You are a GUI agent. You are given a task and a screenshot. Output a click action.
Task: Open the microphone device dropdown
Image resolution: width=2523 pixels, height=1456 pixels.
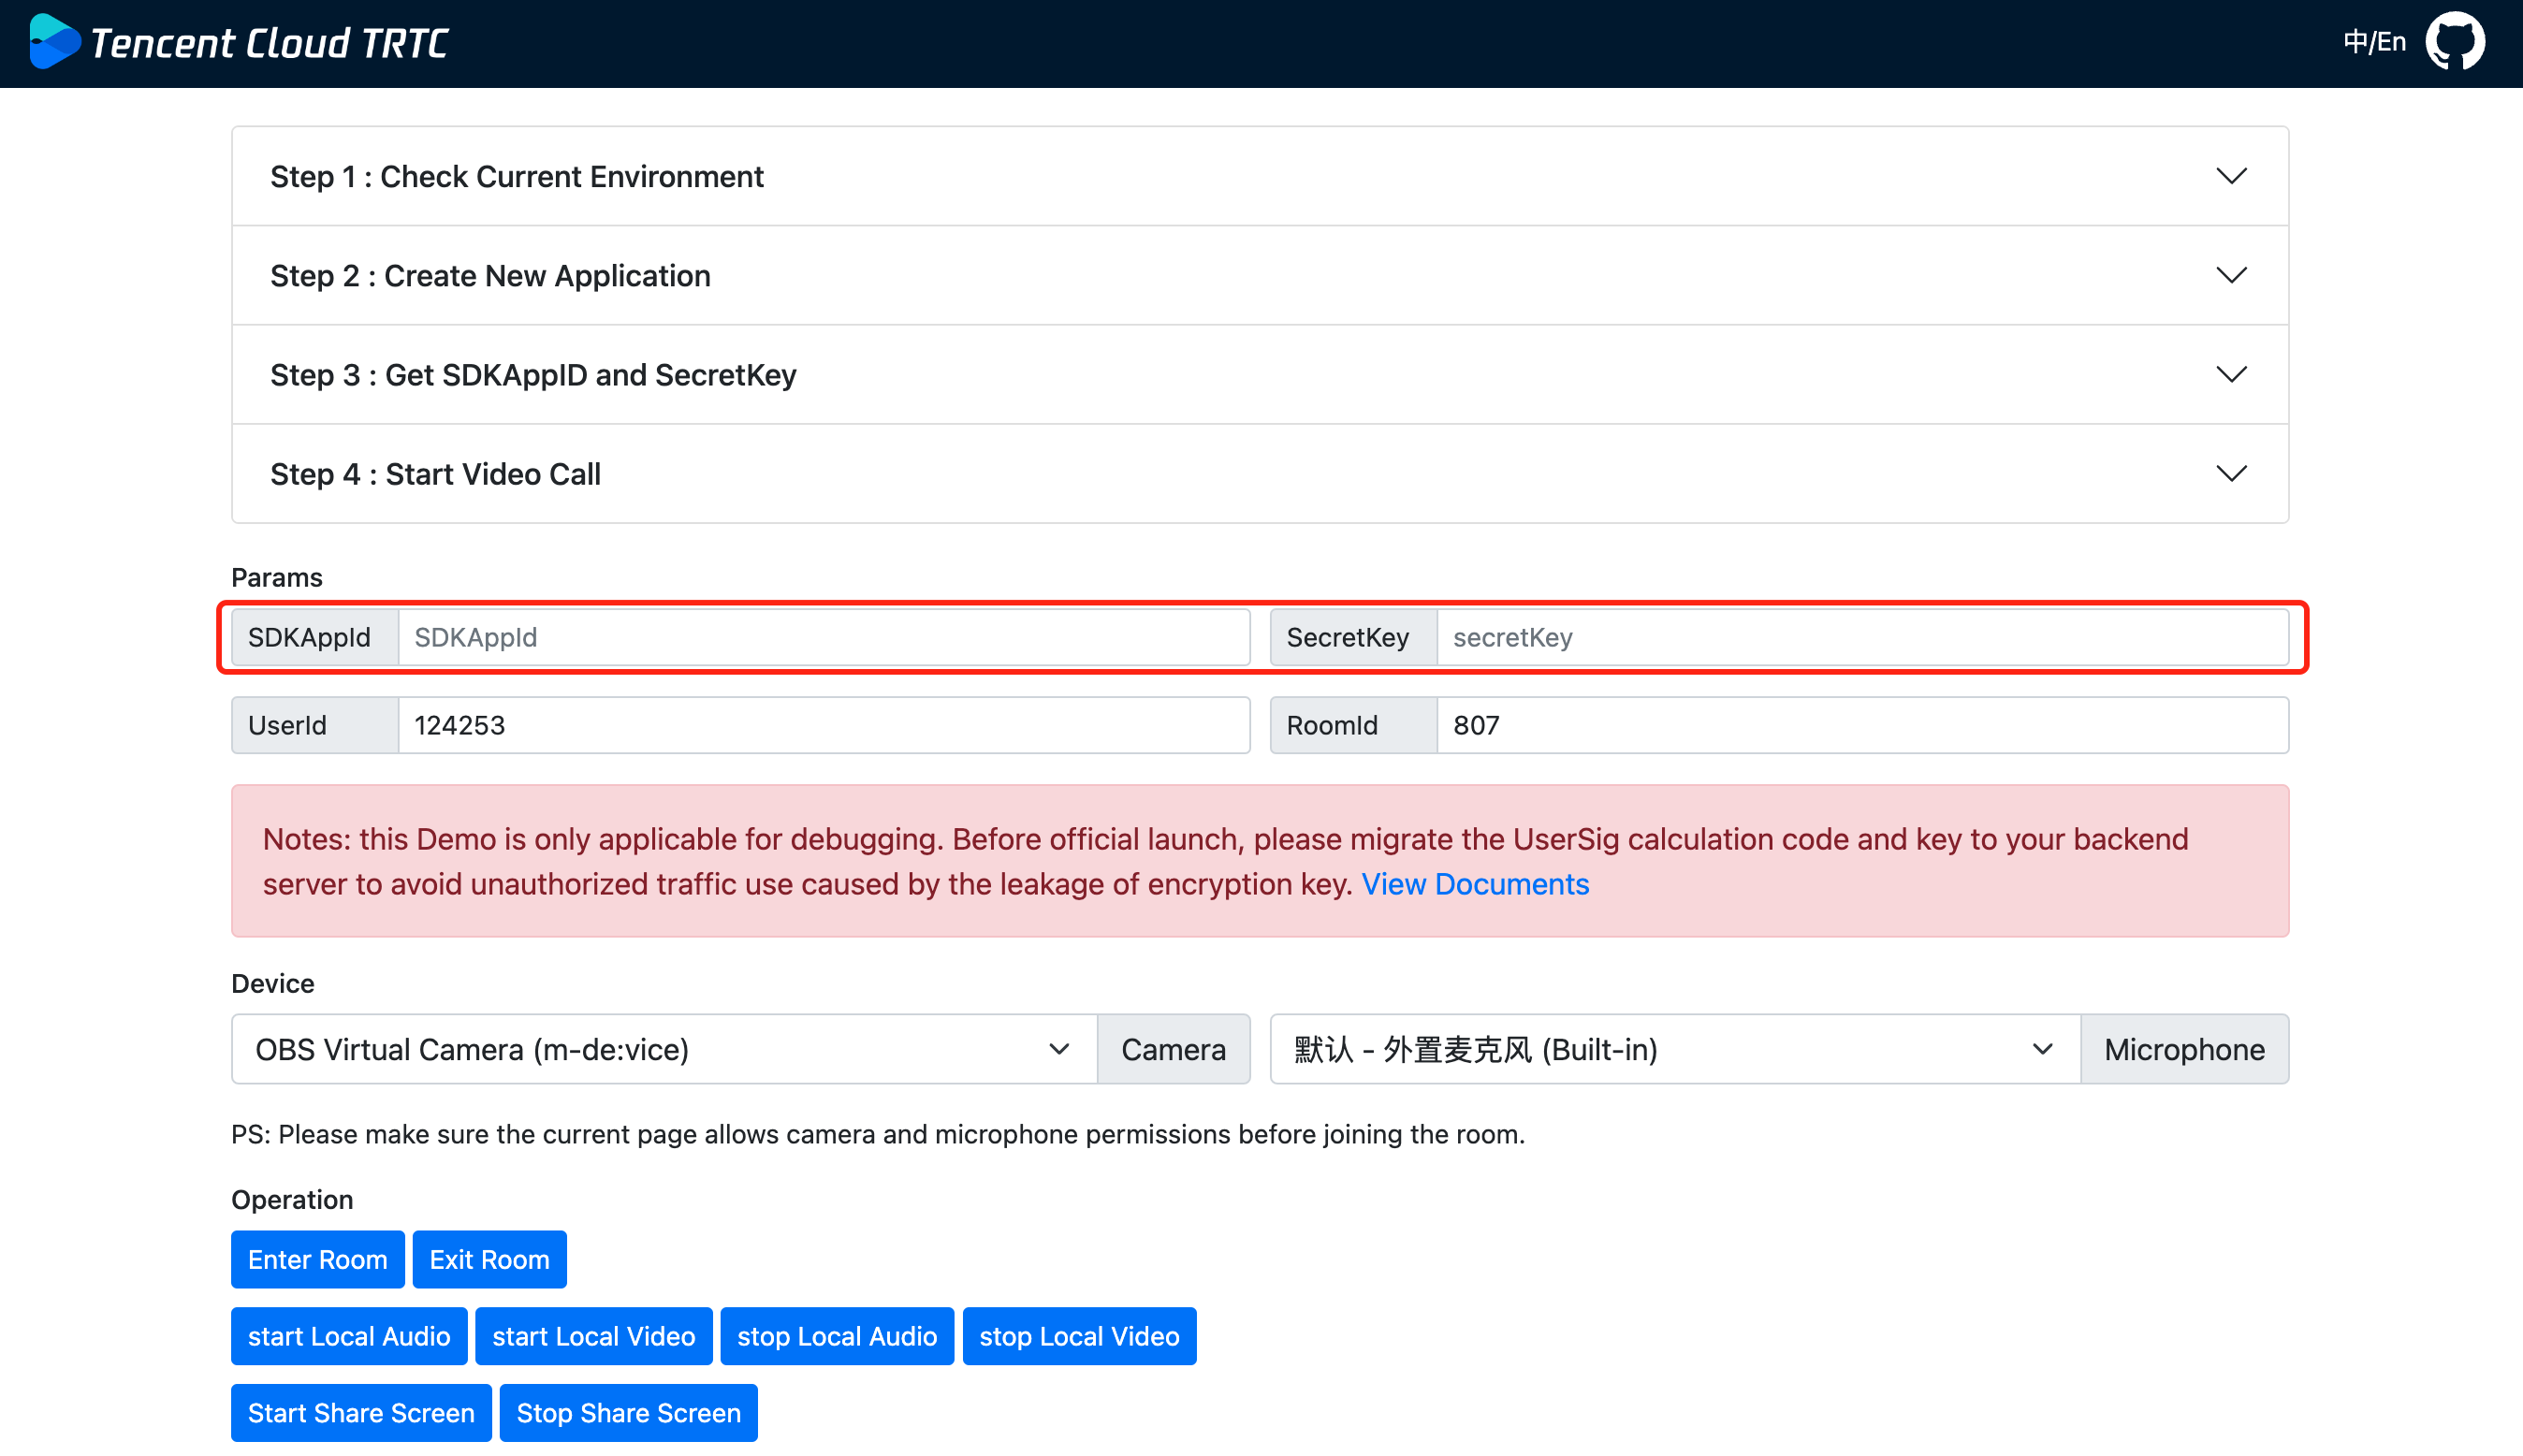coord(1675,1049)
